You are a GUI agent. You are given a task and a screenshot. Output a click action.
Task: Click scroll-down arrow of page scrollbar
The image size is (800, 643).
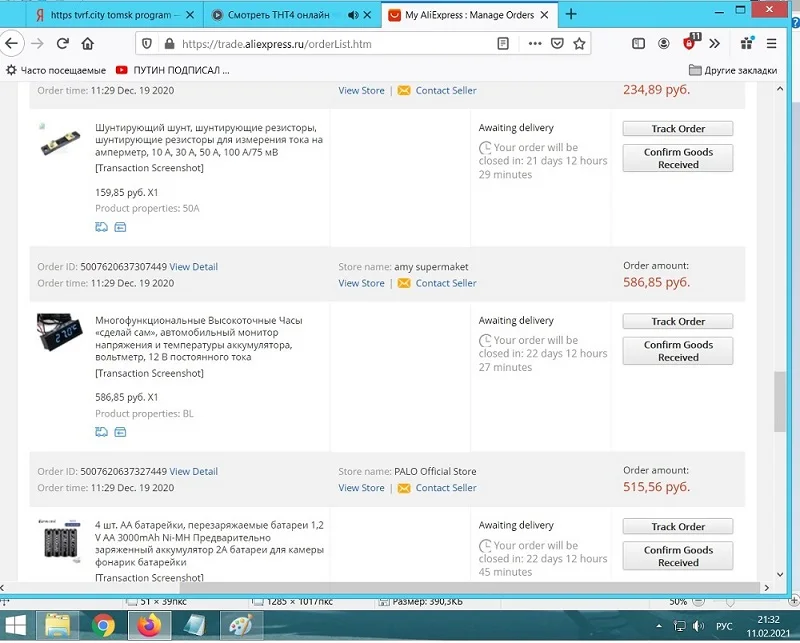pos(780,575)
